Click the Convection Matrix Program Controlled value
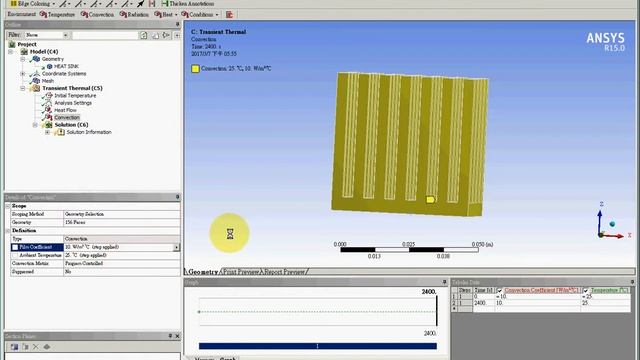 pyautogui.click(x=122, y=264)
